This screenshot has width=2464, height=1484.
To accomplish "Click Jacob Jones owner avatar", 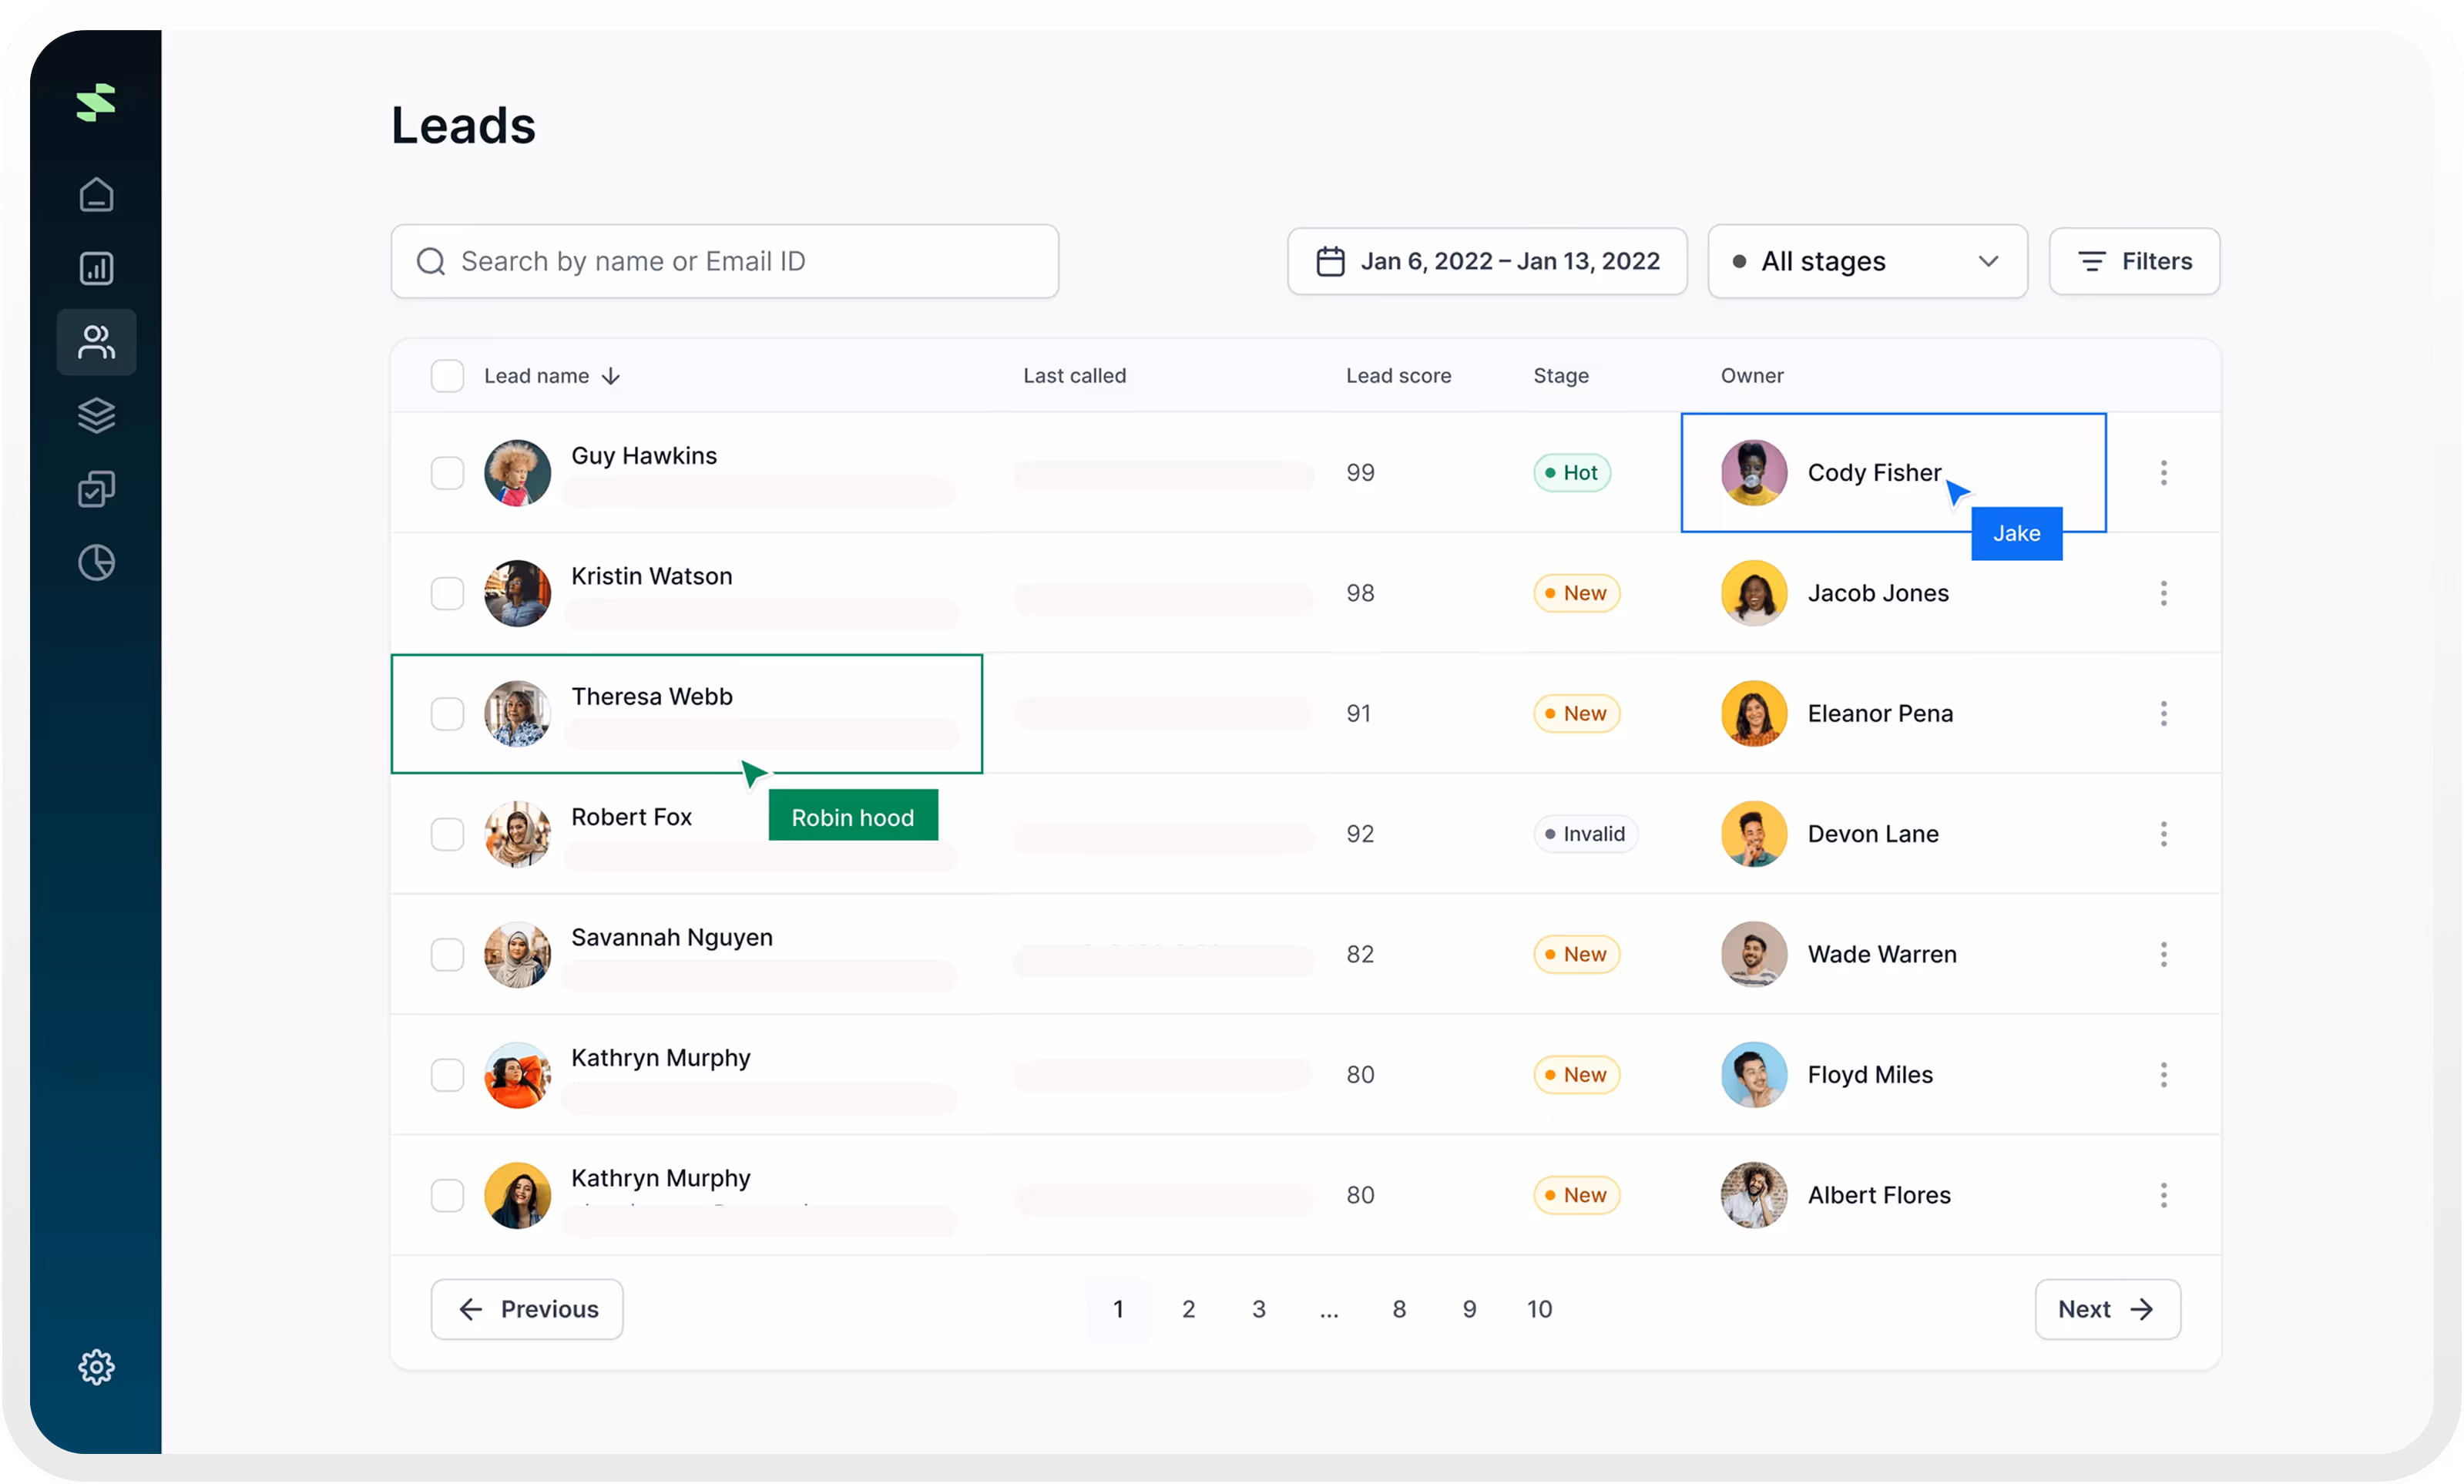I will click(1754, 593).
